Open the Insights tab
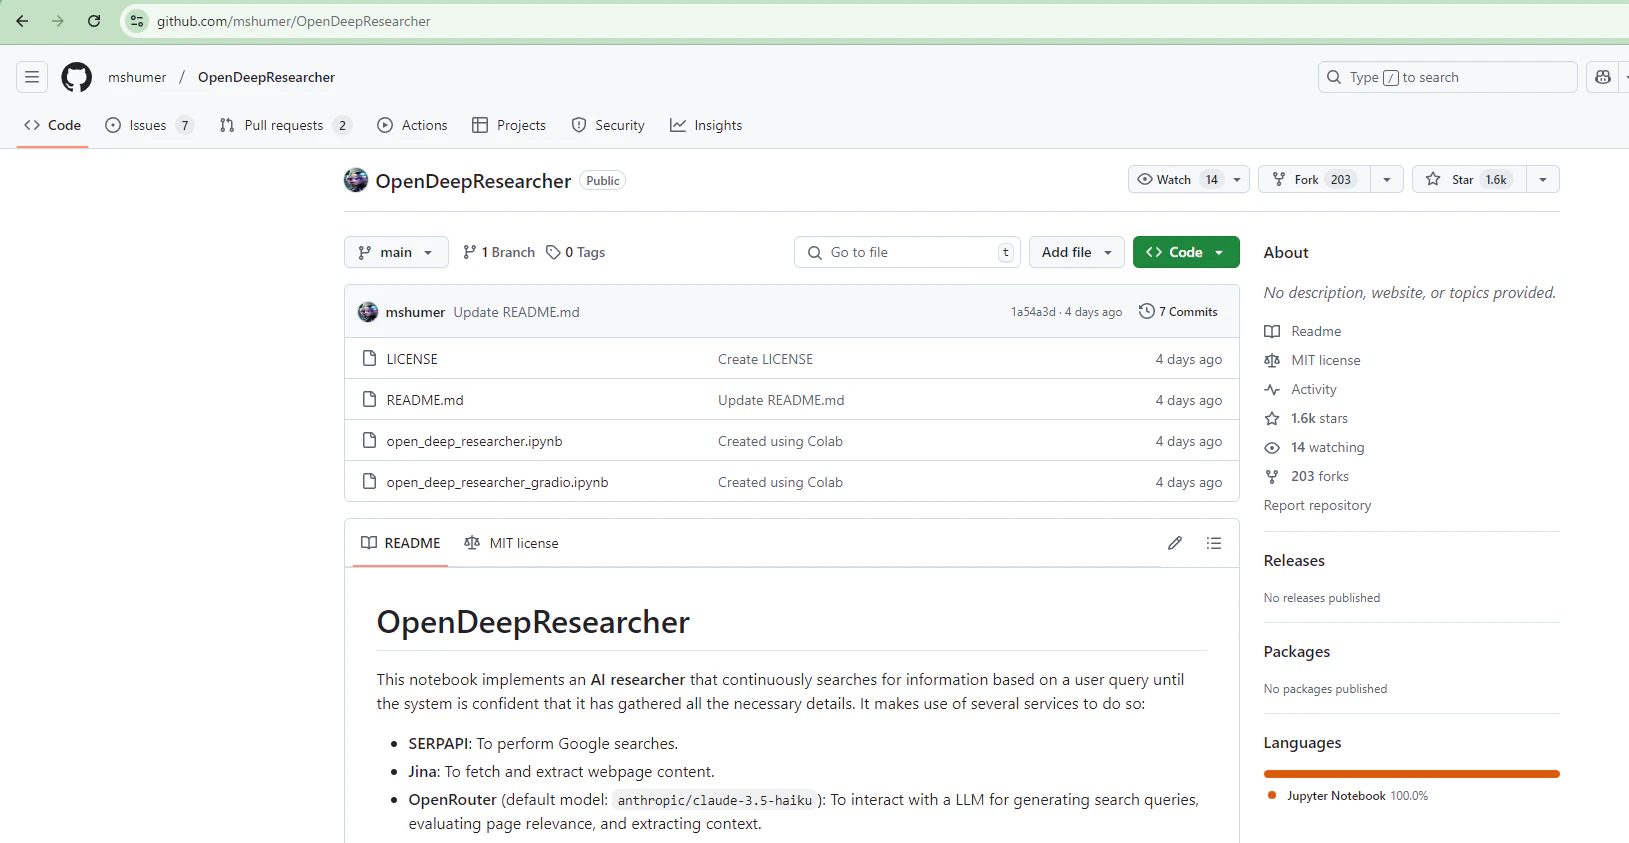1629x843 pixels. (x=706, y=125)
